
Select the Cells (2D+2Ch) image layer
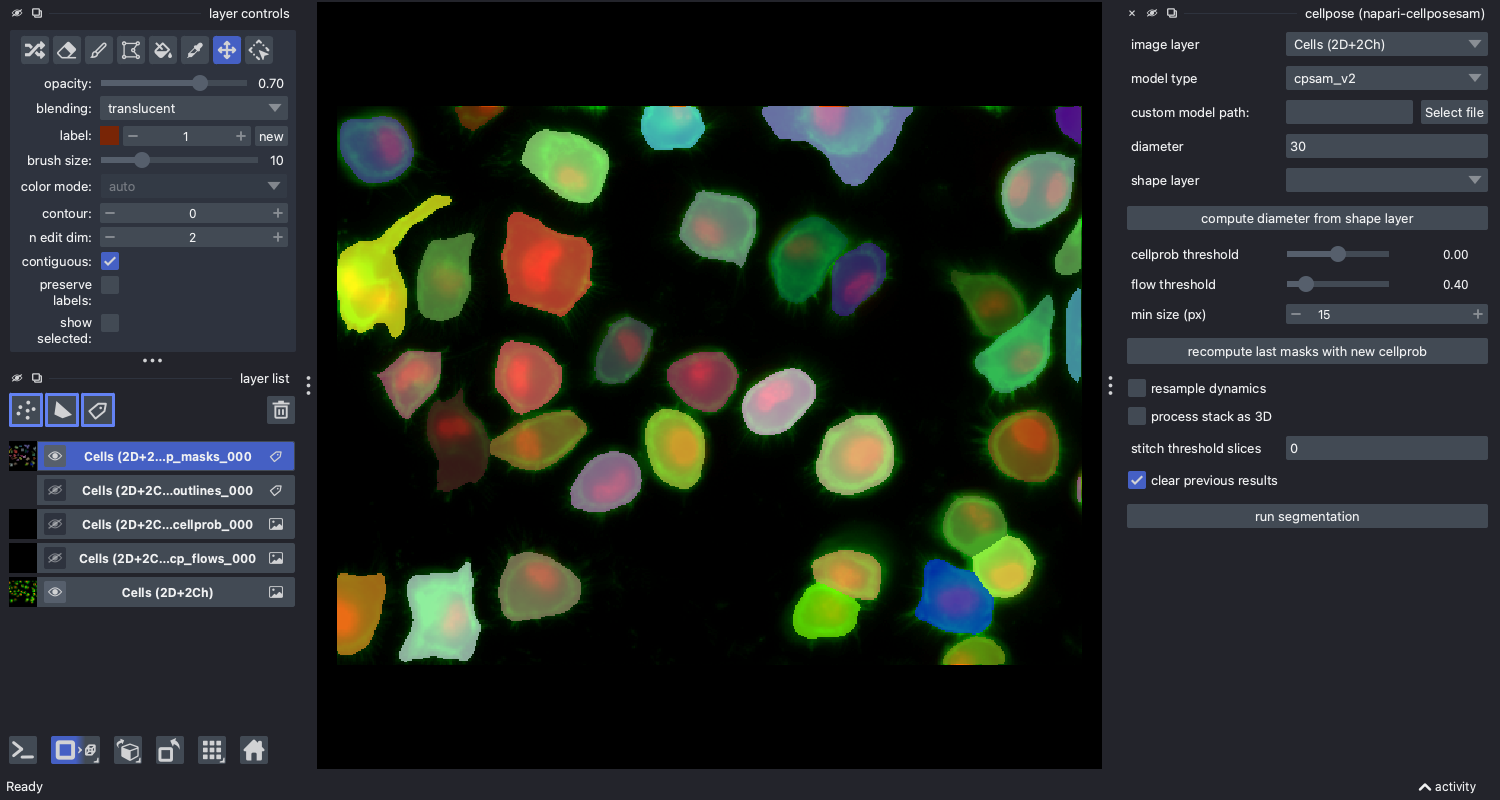coord(167,592)
